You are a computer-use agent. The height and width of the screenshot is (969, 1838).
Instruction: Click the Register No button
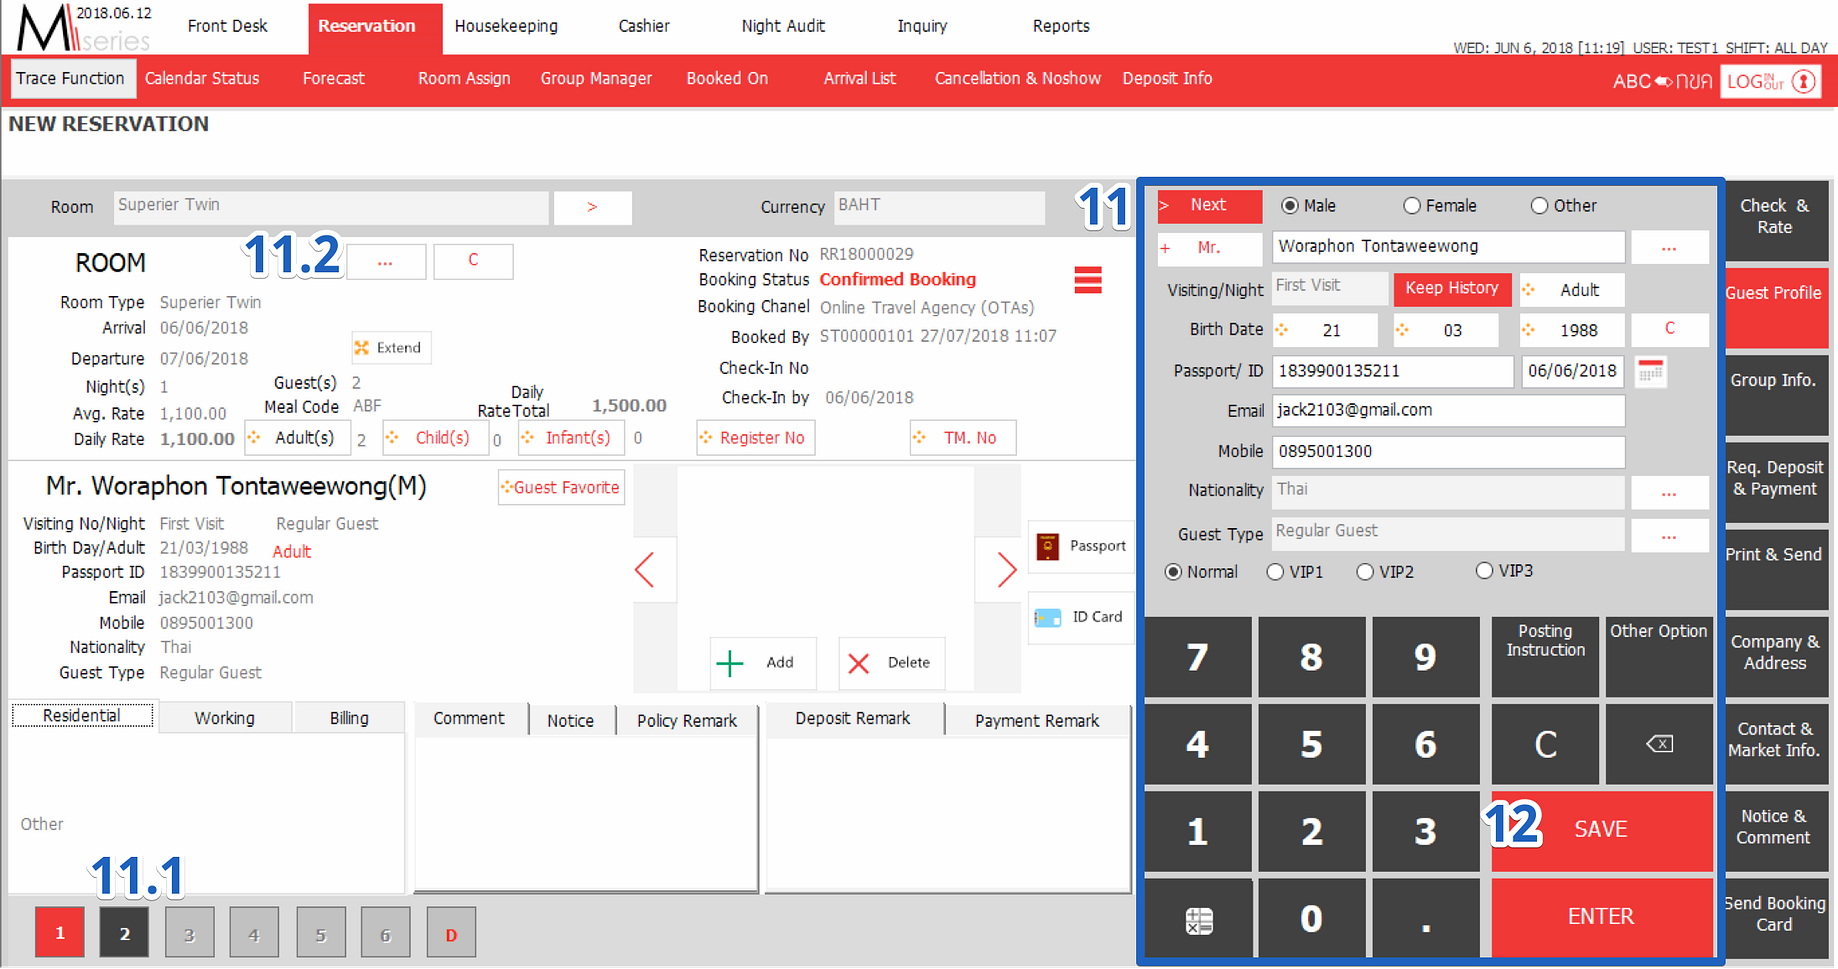(x=755, y=438)
